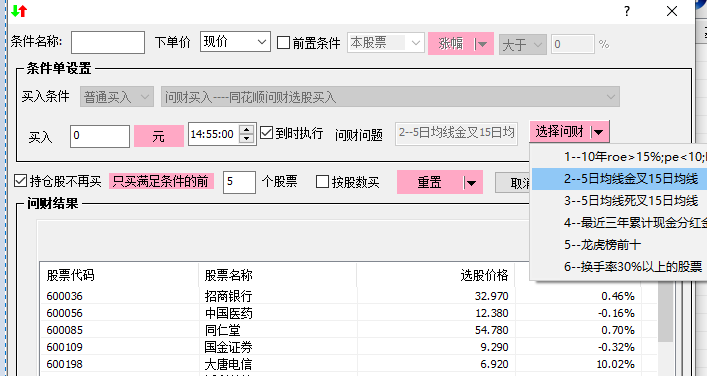Click the time stepper down arrow

pyautogui.click(x=246, y=138)
